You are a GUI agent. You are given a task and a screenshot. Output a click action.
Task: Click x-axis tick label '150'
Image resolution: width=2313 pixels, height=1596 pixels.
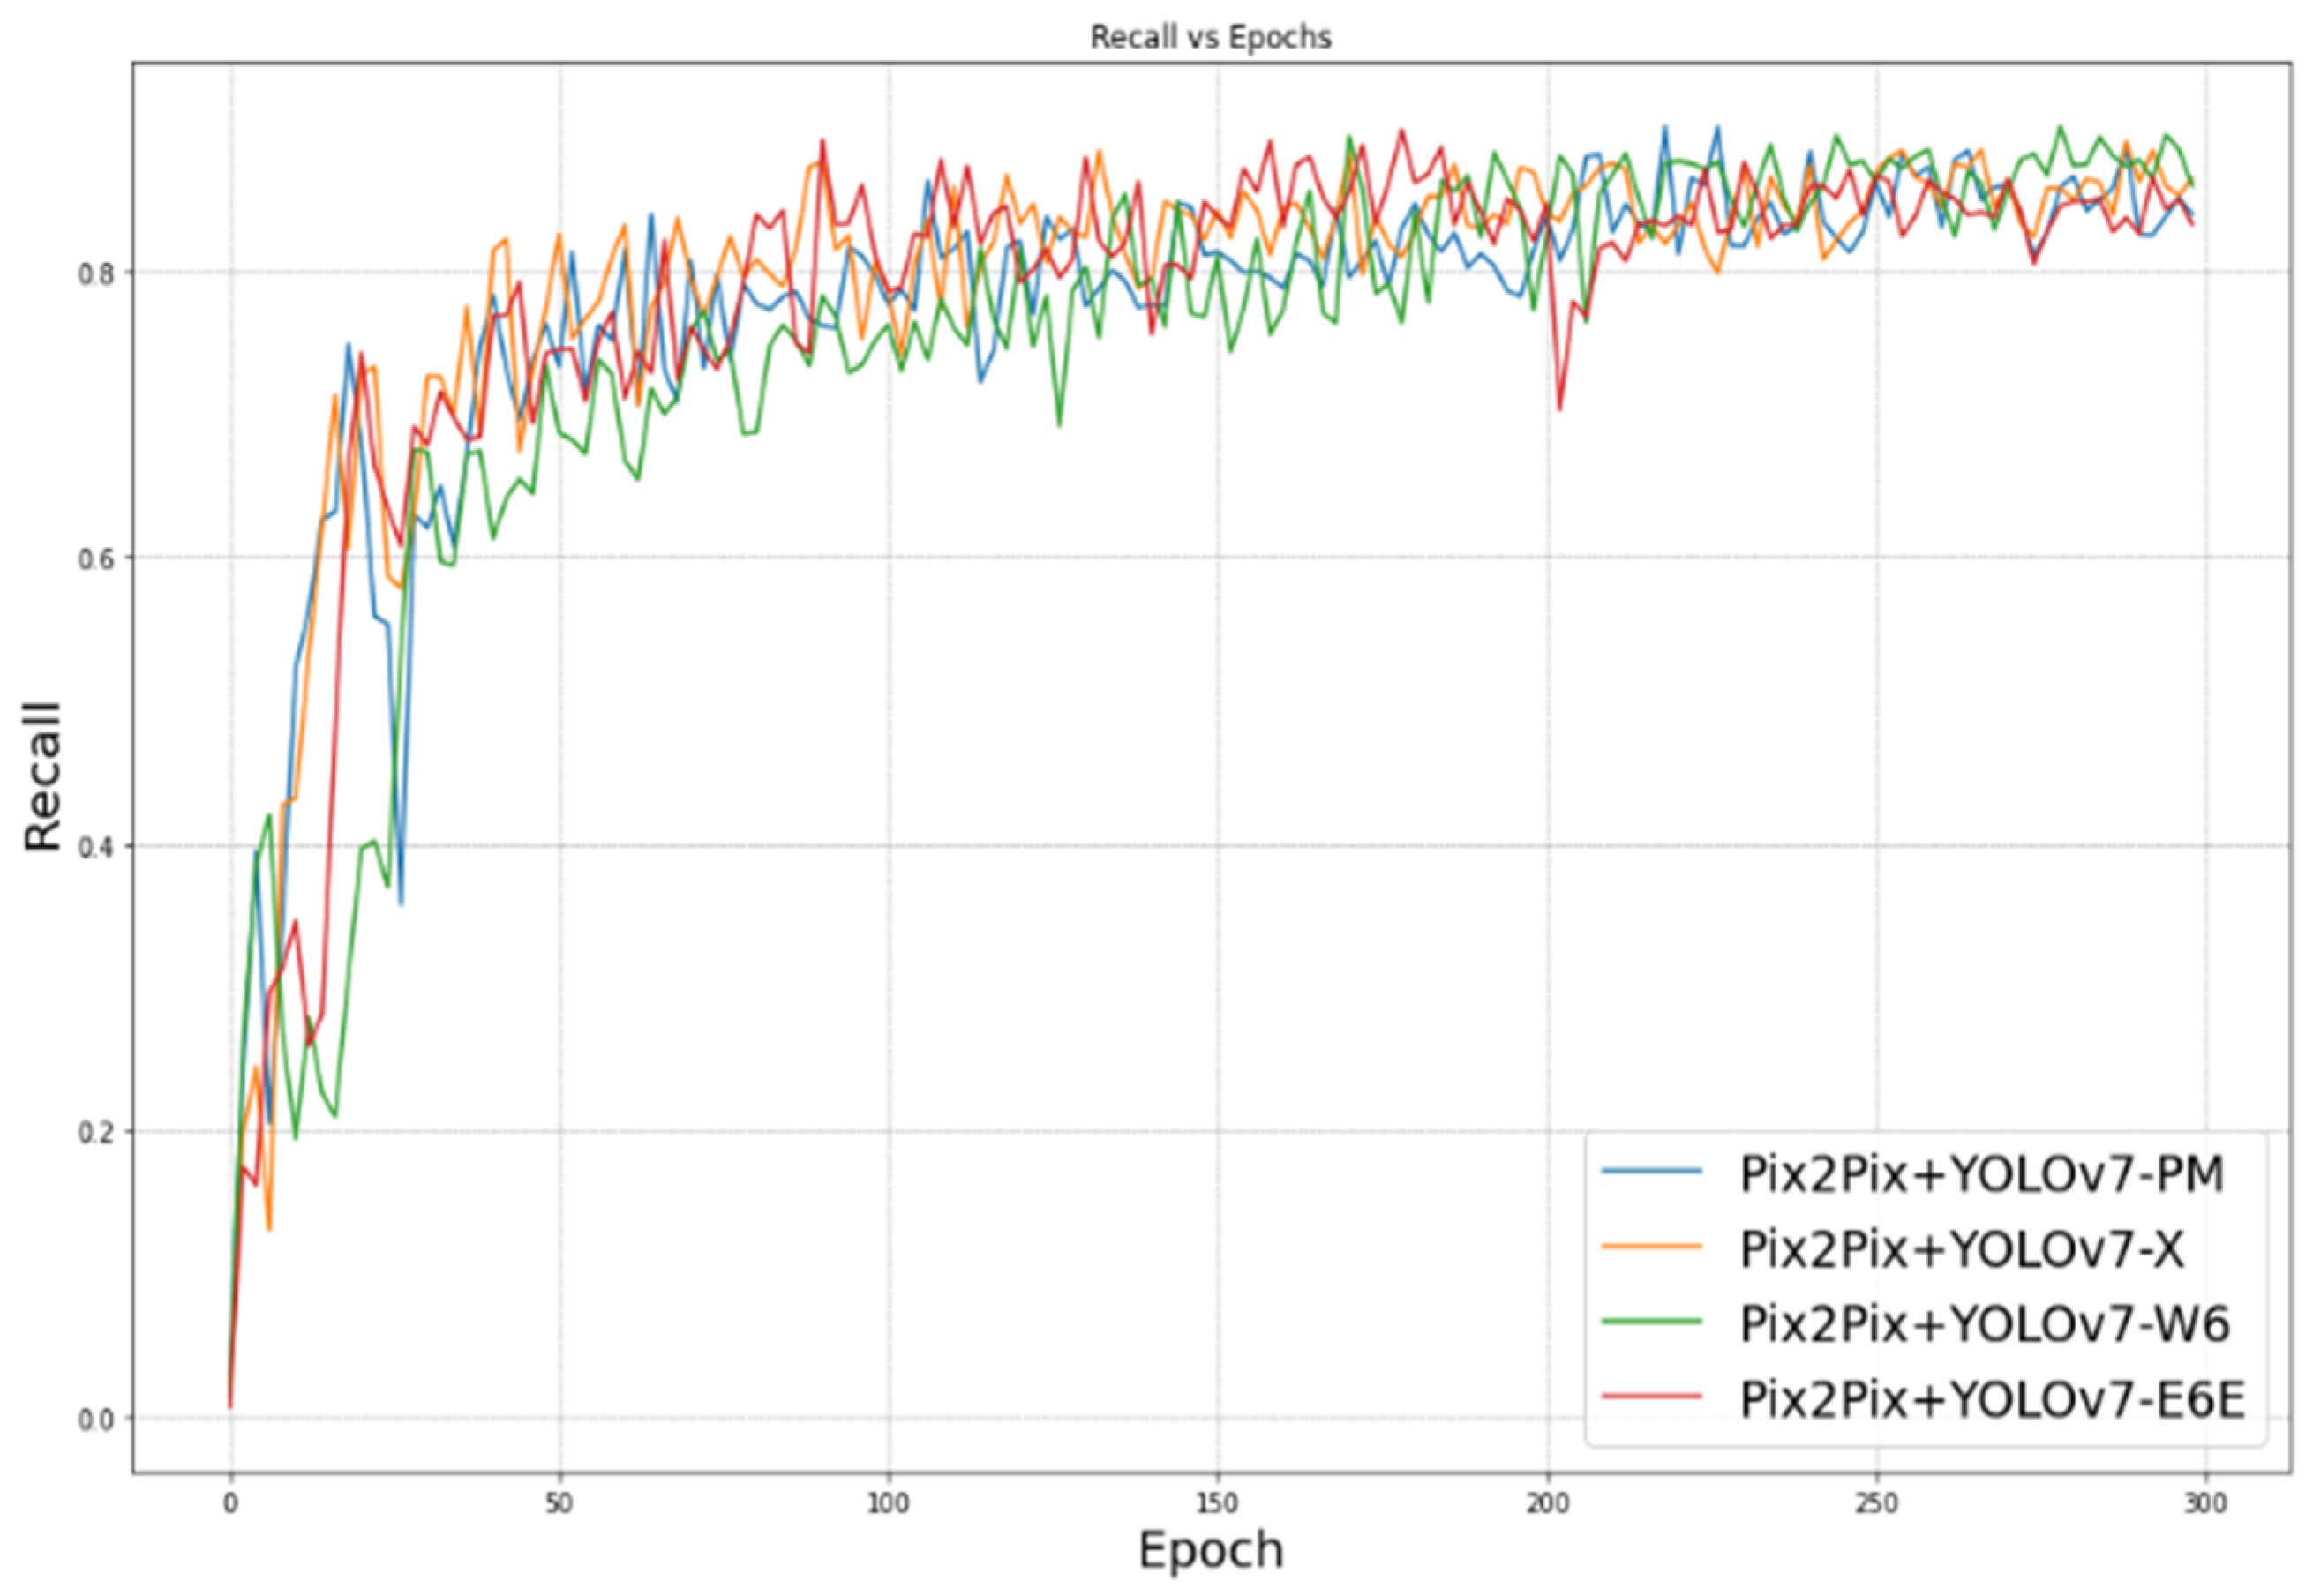[x=1217, y=1504]
